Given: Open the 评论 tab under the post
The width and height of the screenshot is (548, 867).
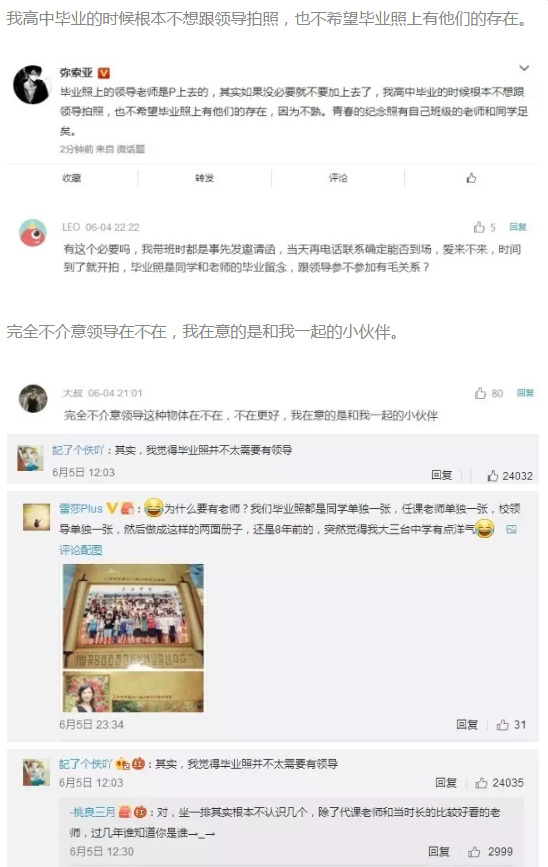Looking at the screenshot, I should point(338,178).
